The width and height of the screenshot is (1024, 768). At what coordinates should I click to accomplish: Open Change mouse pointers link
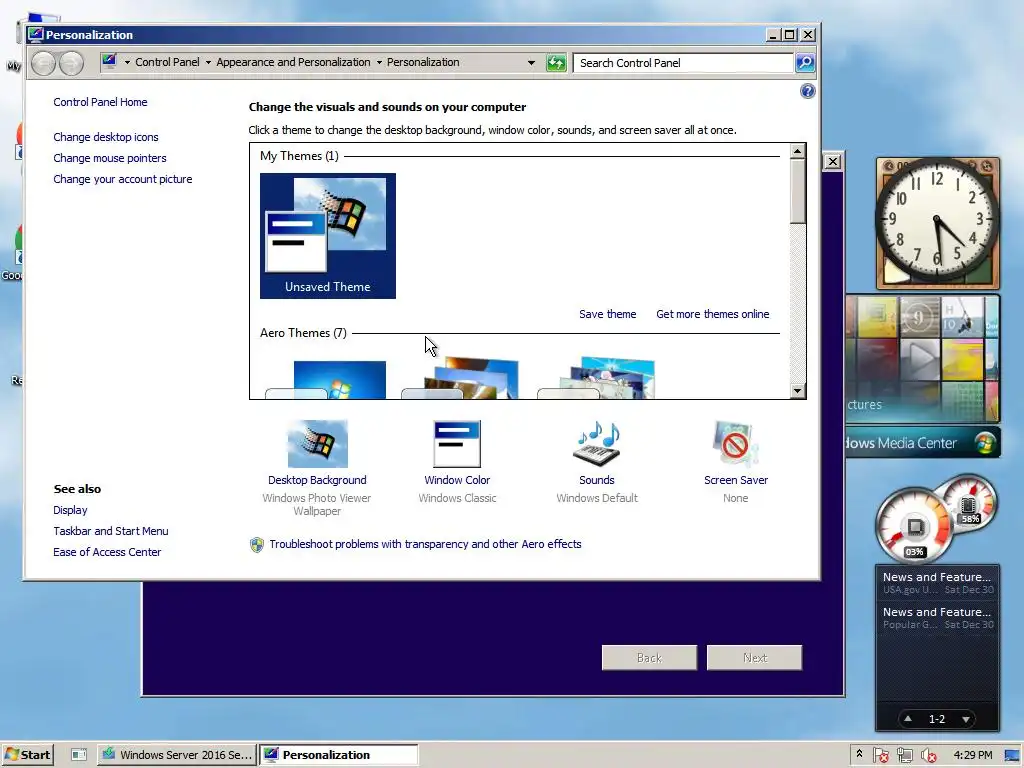[110, 158]
